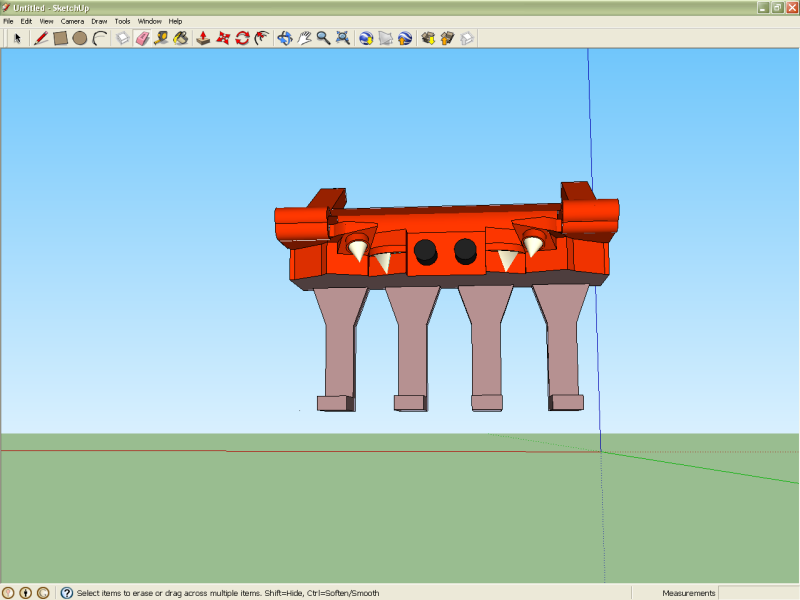Viewport: 800px width, 600px height.
Task: Click the Get Models icon
Action: tap(428, 38)
